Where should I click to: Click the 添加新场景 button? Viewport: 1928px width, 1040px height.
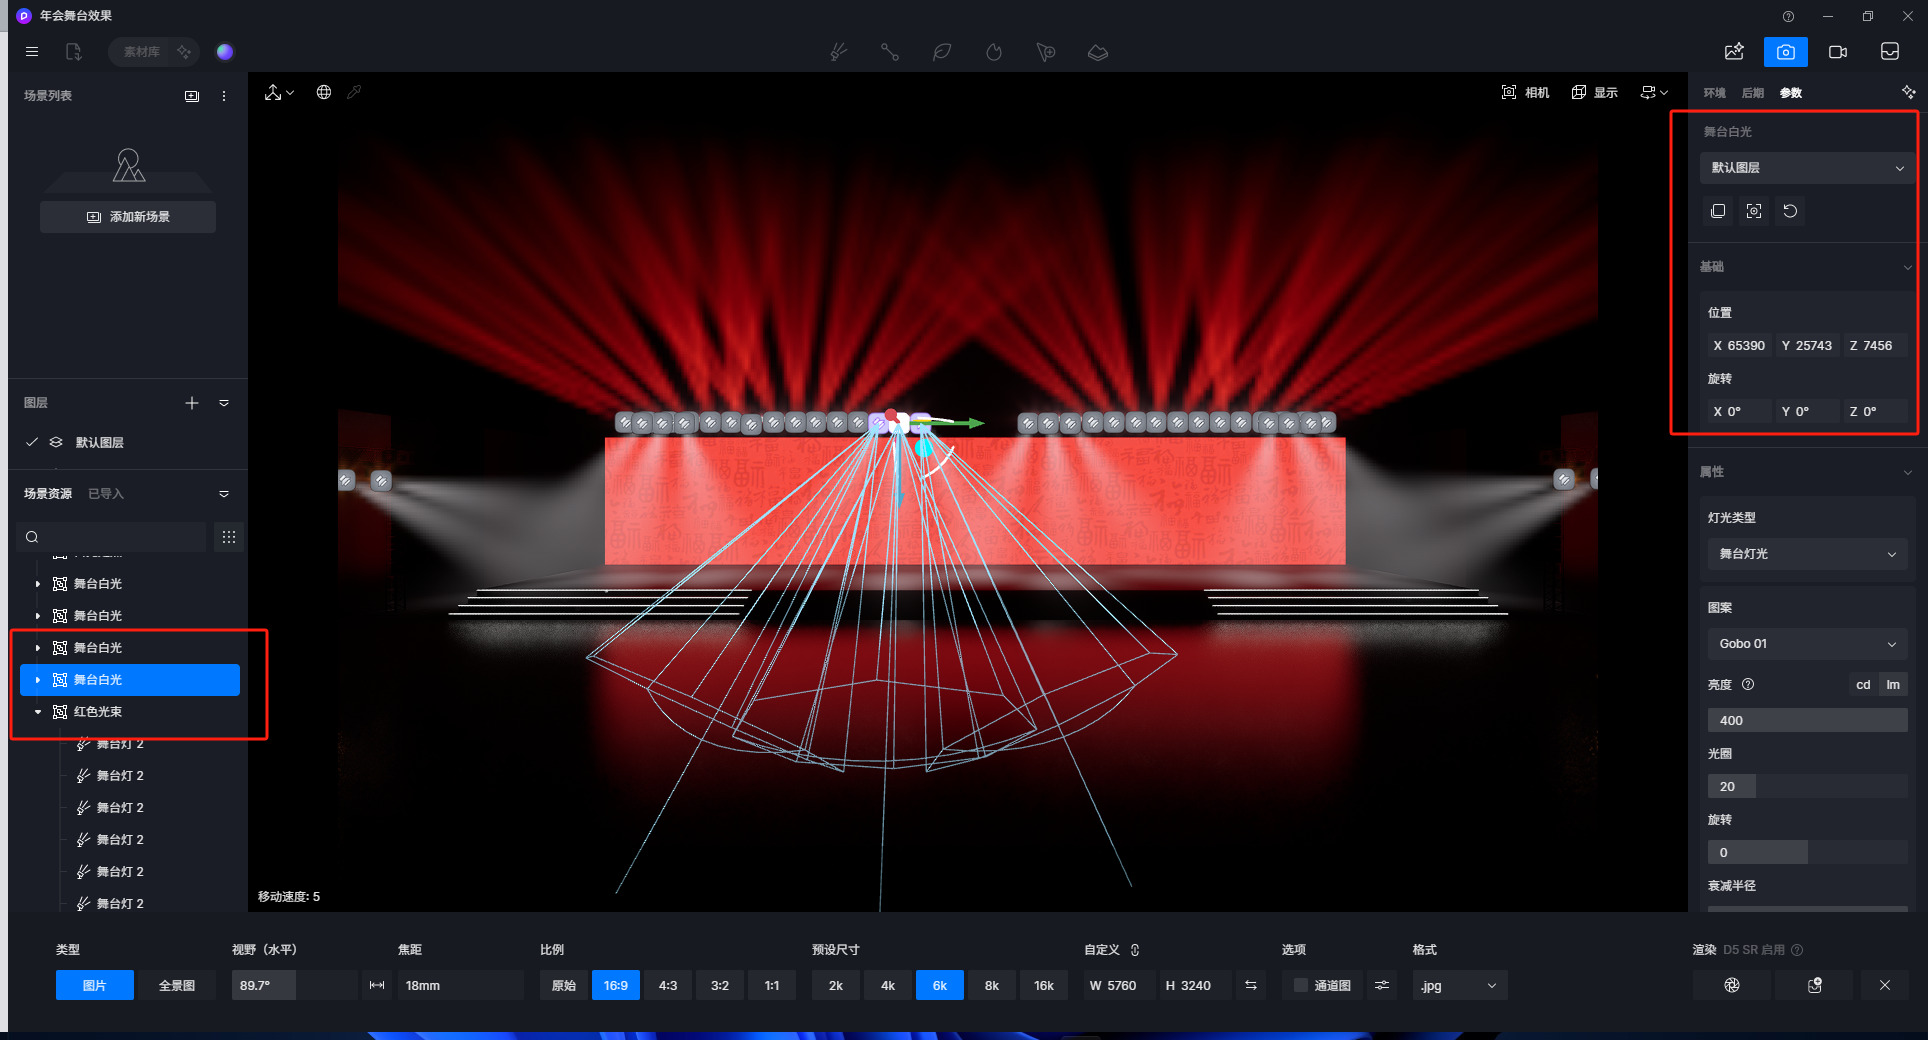(128, 217)
